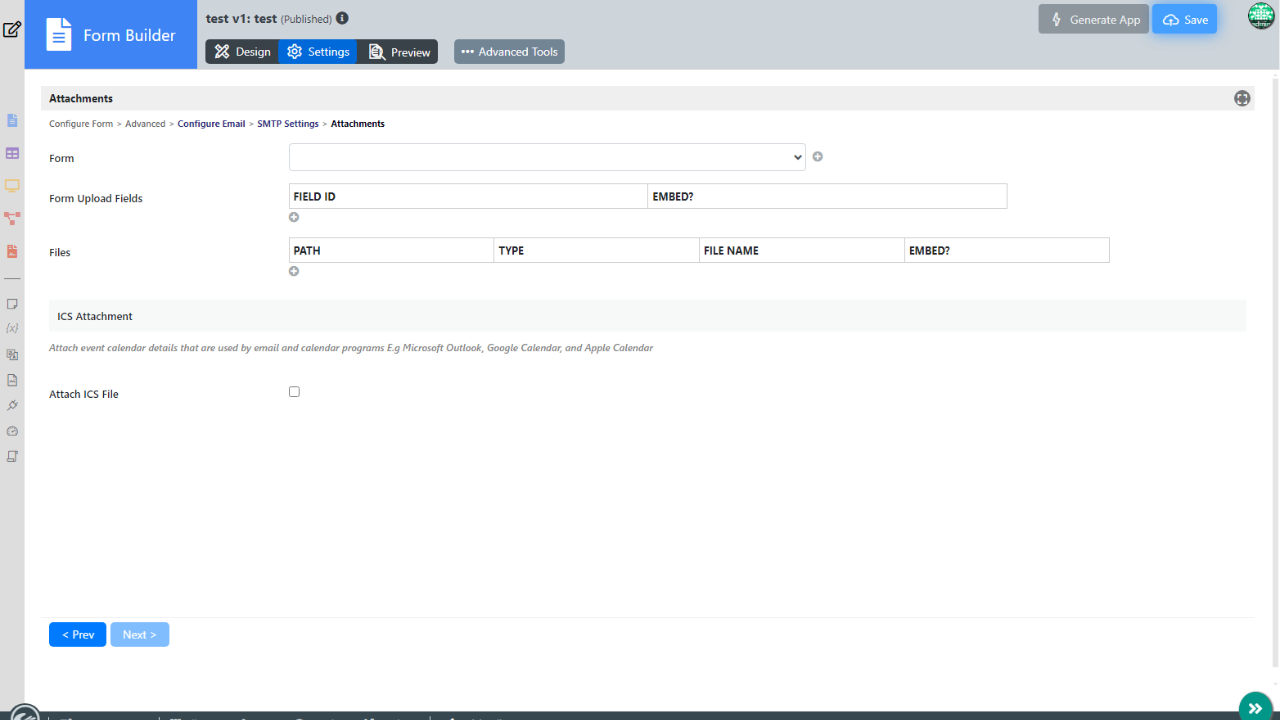Add new form via plus next to Form dropdown
Screen dimensions: 1280x720
[817, 157]
